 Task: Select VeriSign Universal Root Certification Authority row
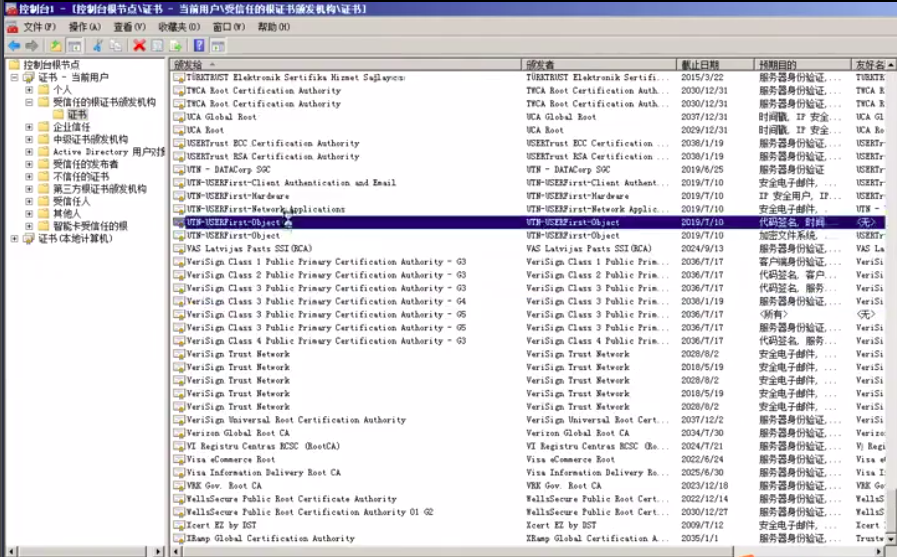pos(528,420)
